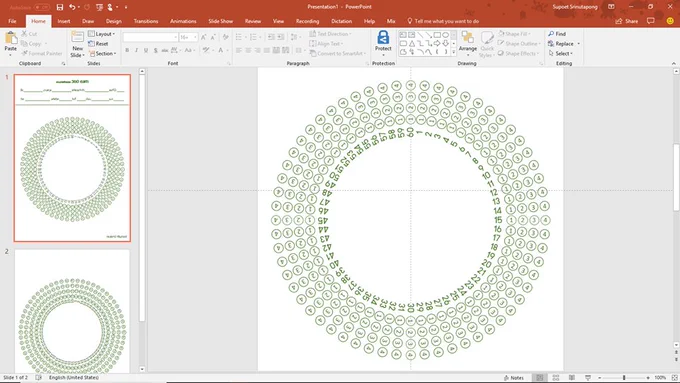
Task: Open the font size dropdown
Action: coord(195,37)
